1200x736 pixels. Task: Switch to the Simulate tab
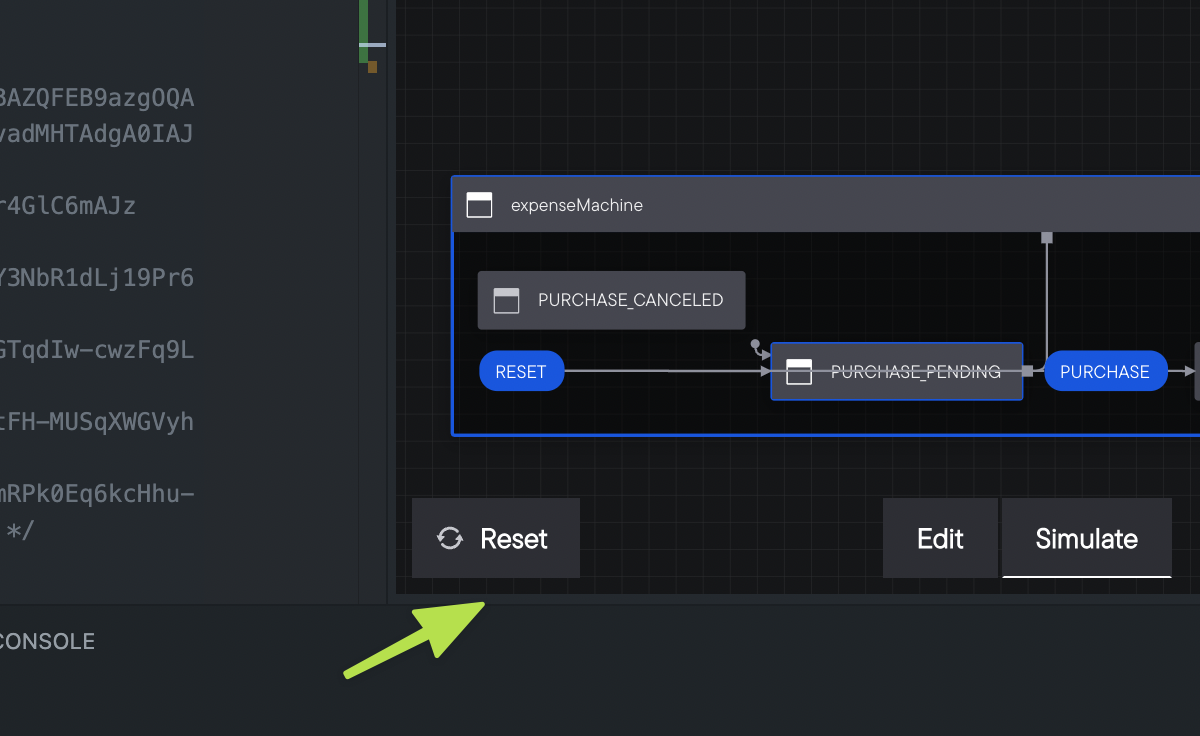[x=1087, y=538]
